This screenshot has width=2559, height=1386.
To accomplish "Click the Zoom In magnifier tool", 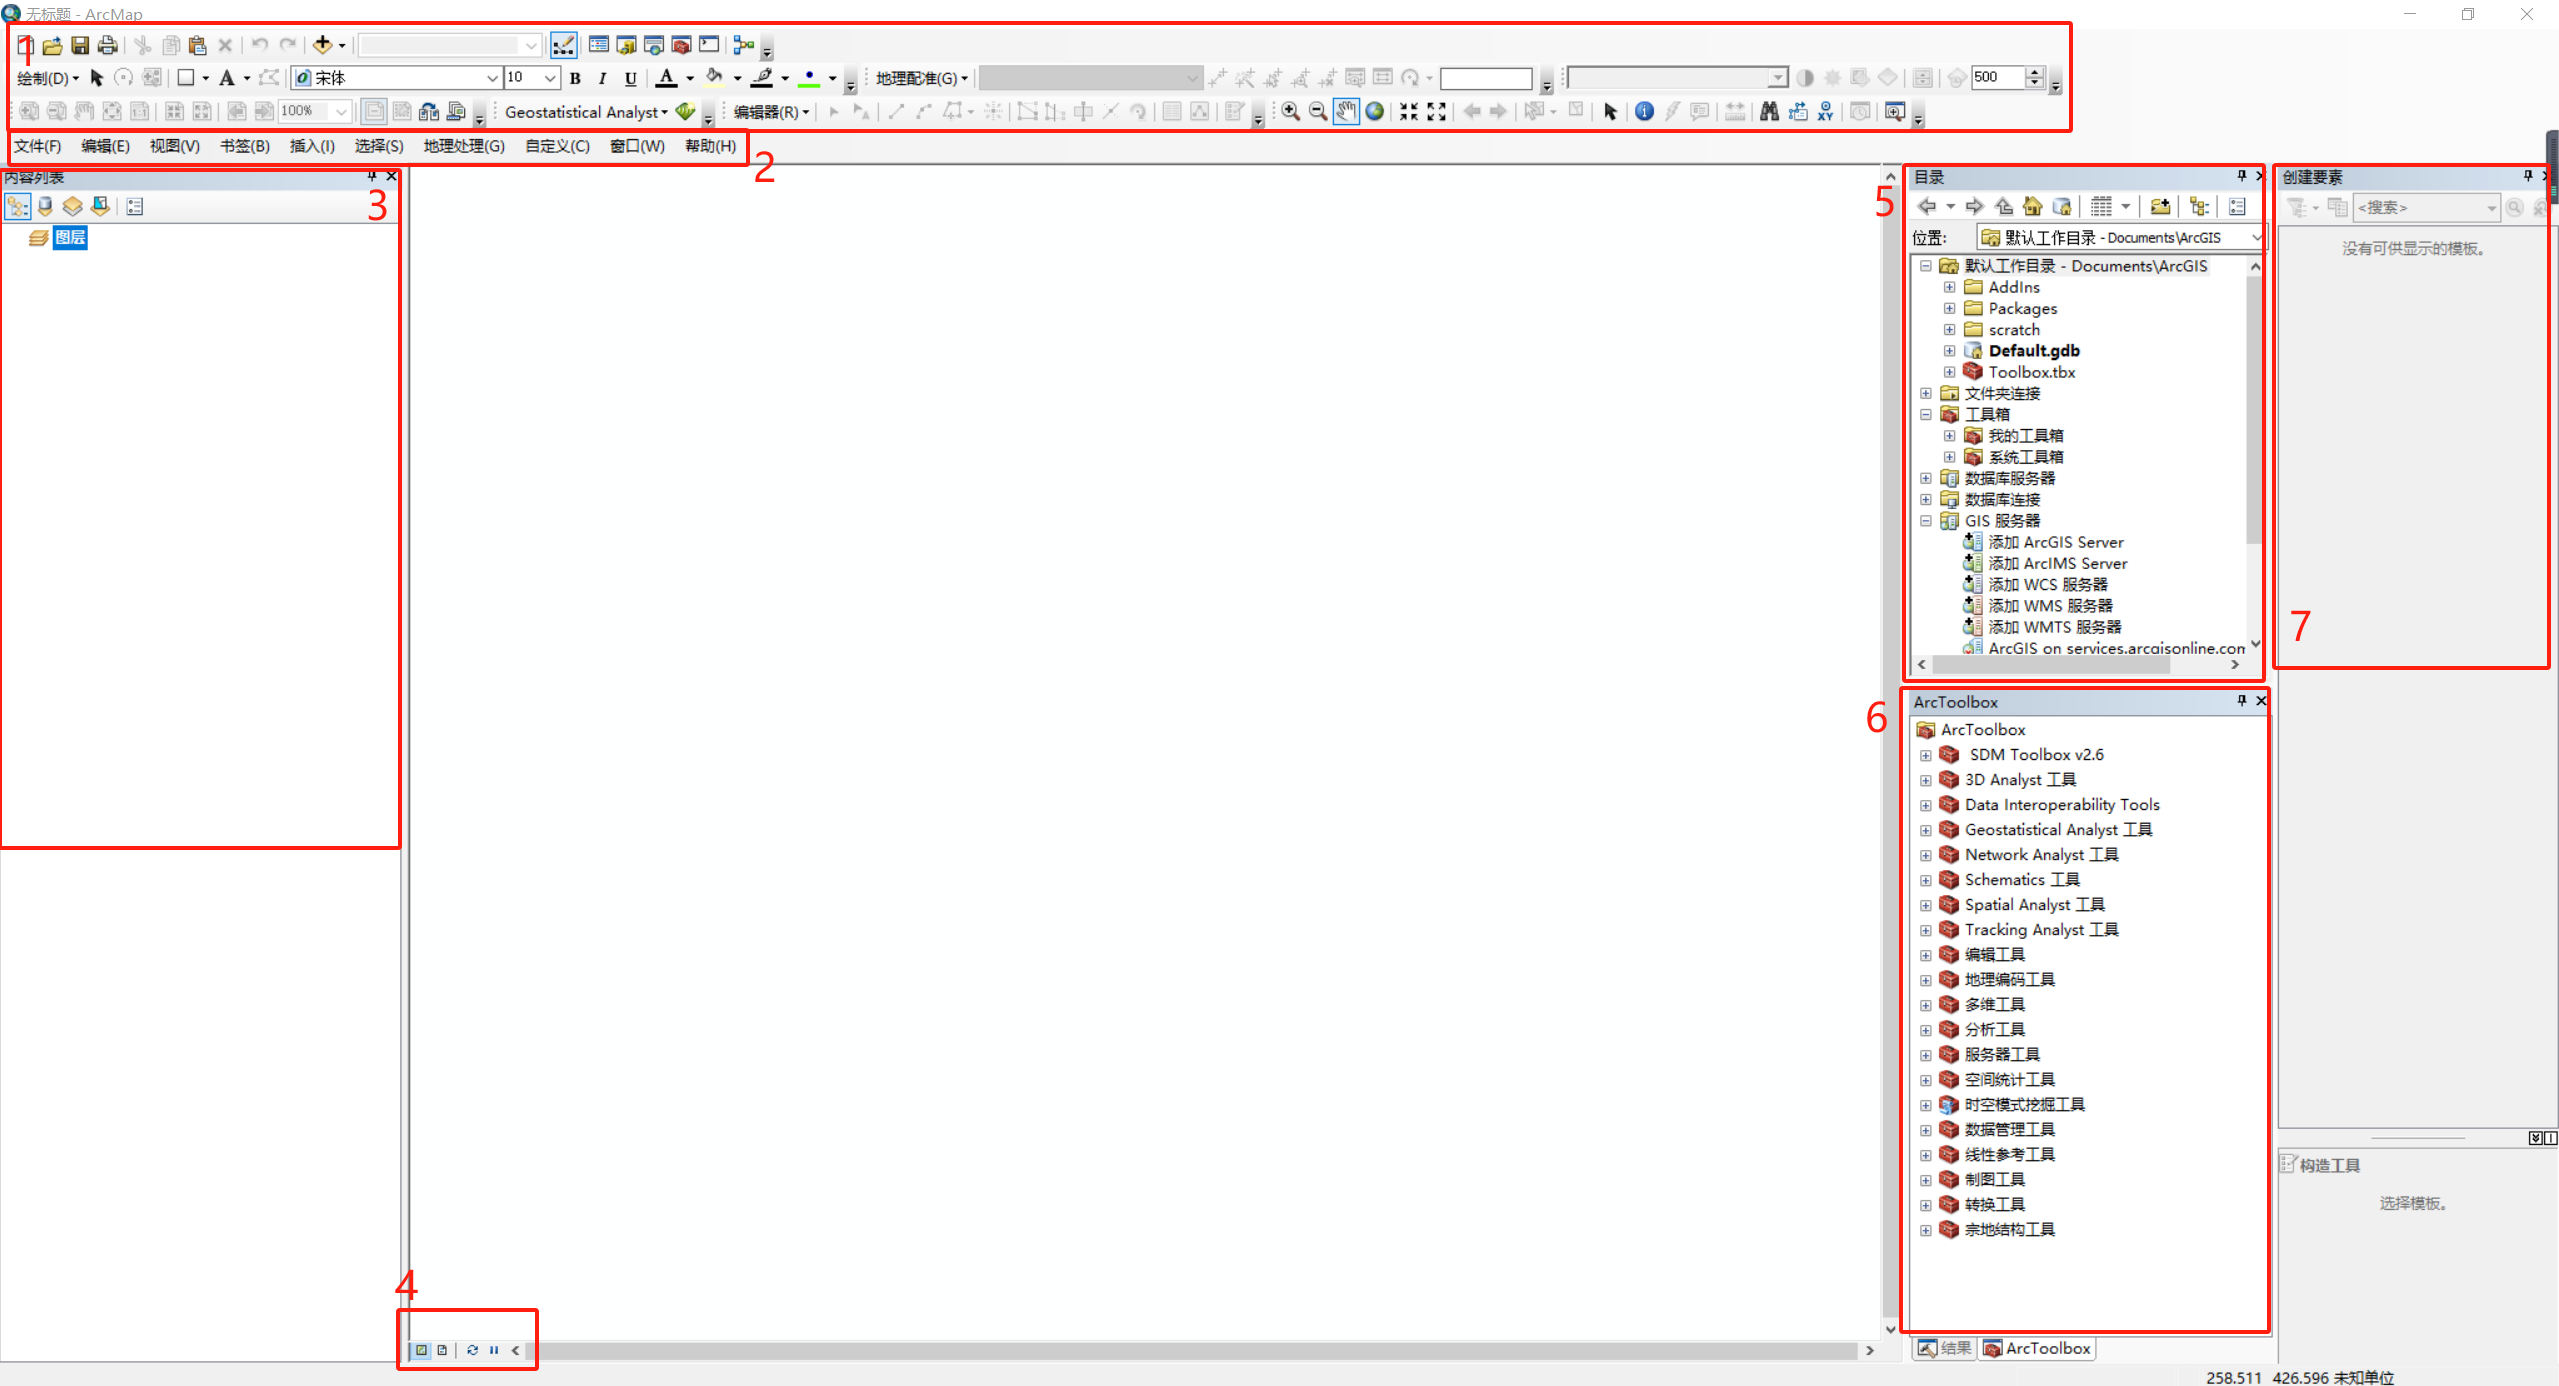I will (1290, 112).
